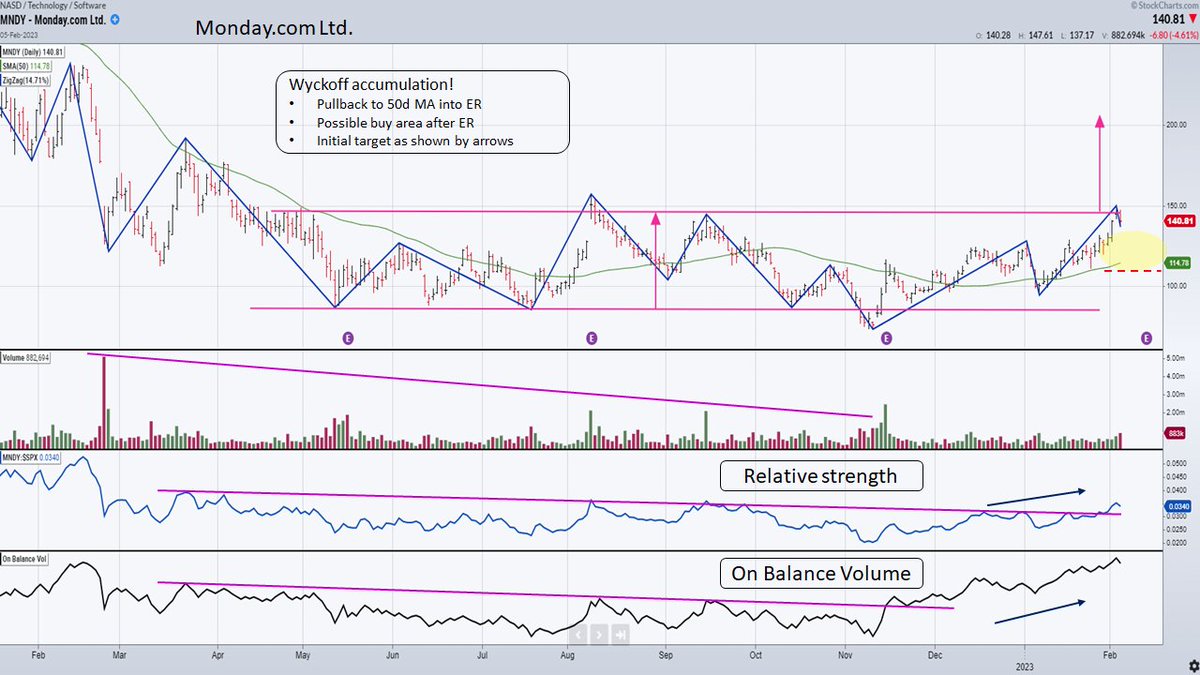Screen dimensions: 1200x675
Task: Click the red 883k volume axis tag
Action: tap(1176, 434)
